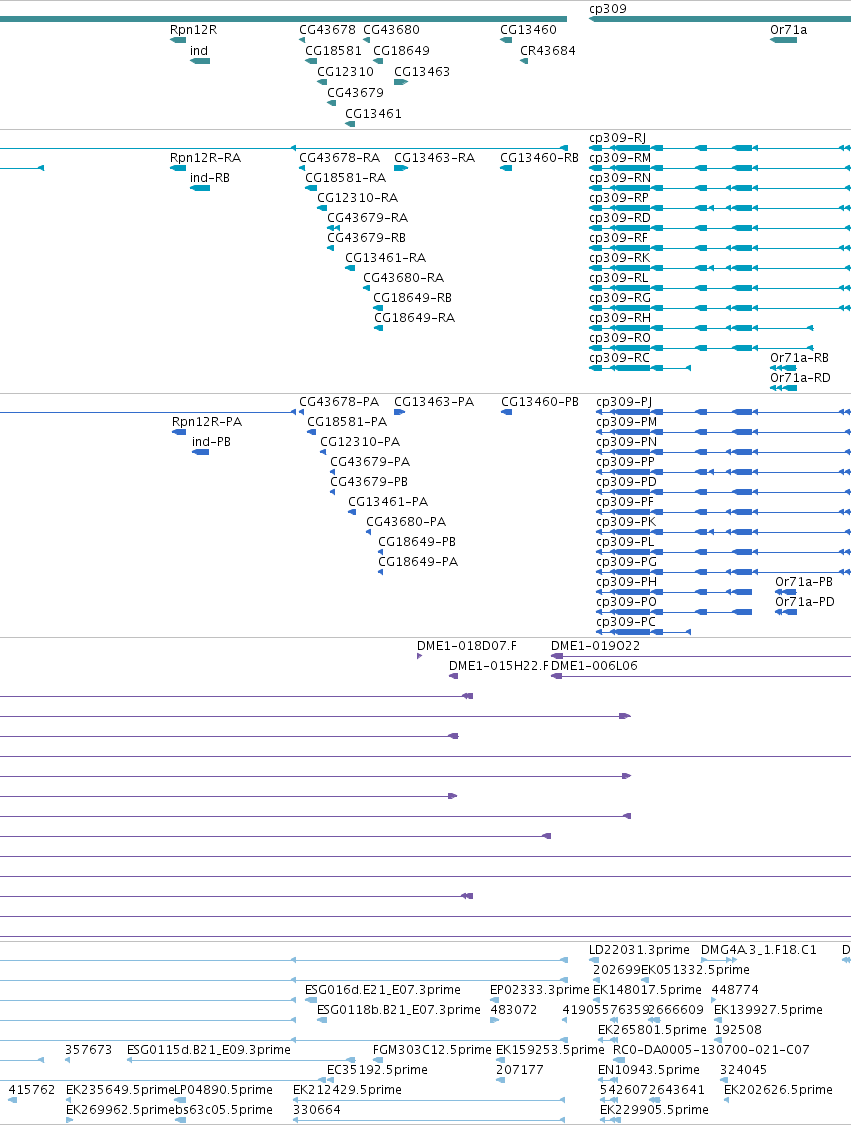Click the Rpn12R gene label
The height and width of the screenshot is (1125, 851).
pos(194,29)
